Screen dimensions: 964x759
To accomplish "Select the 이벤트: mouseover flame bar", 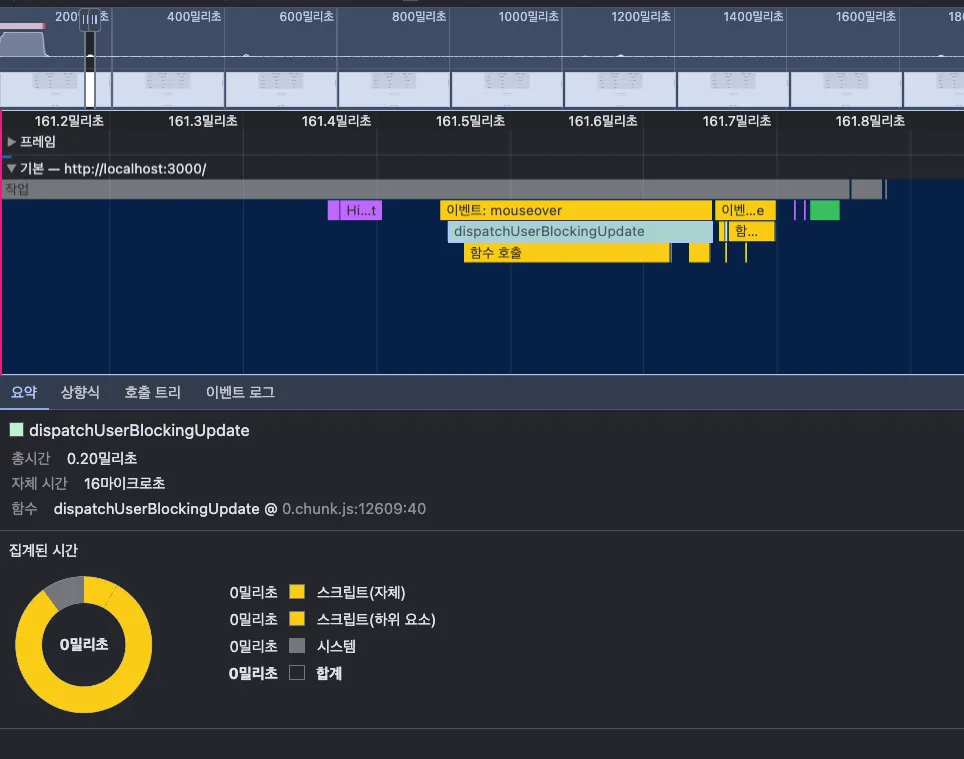I will coord(575,210).
